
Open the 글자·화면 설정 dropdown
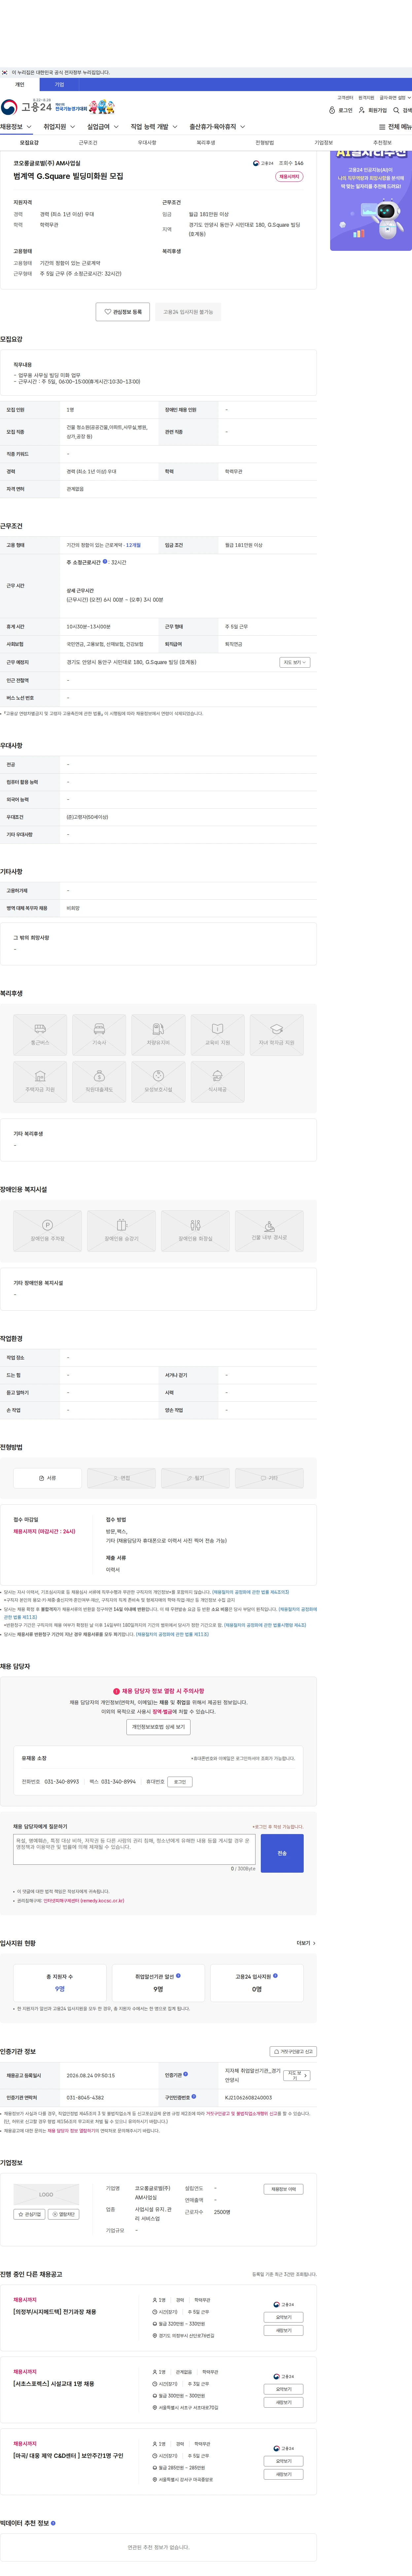click(395, 98)
